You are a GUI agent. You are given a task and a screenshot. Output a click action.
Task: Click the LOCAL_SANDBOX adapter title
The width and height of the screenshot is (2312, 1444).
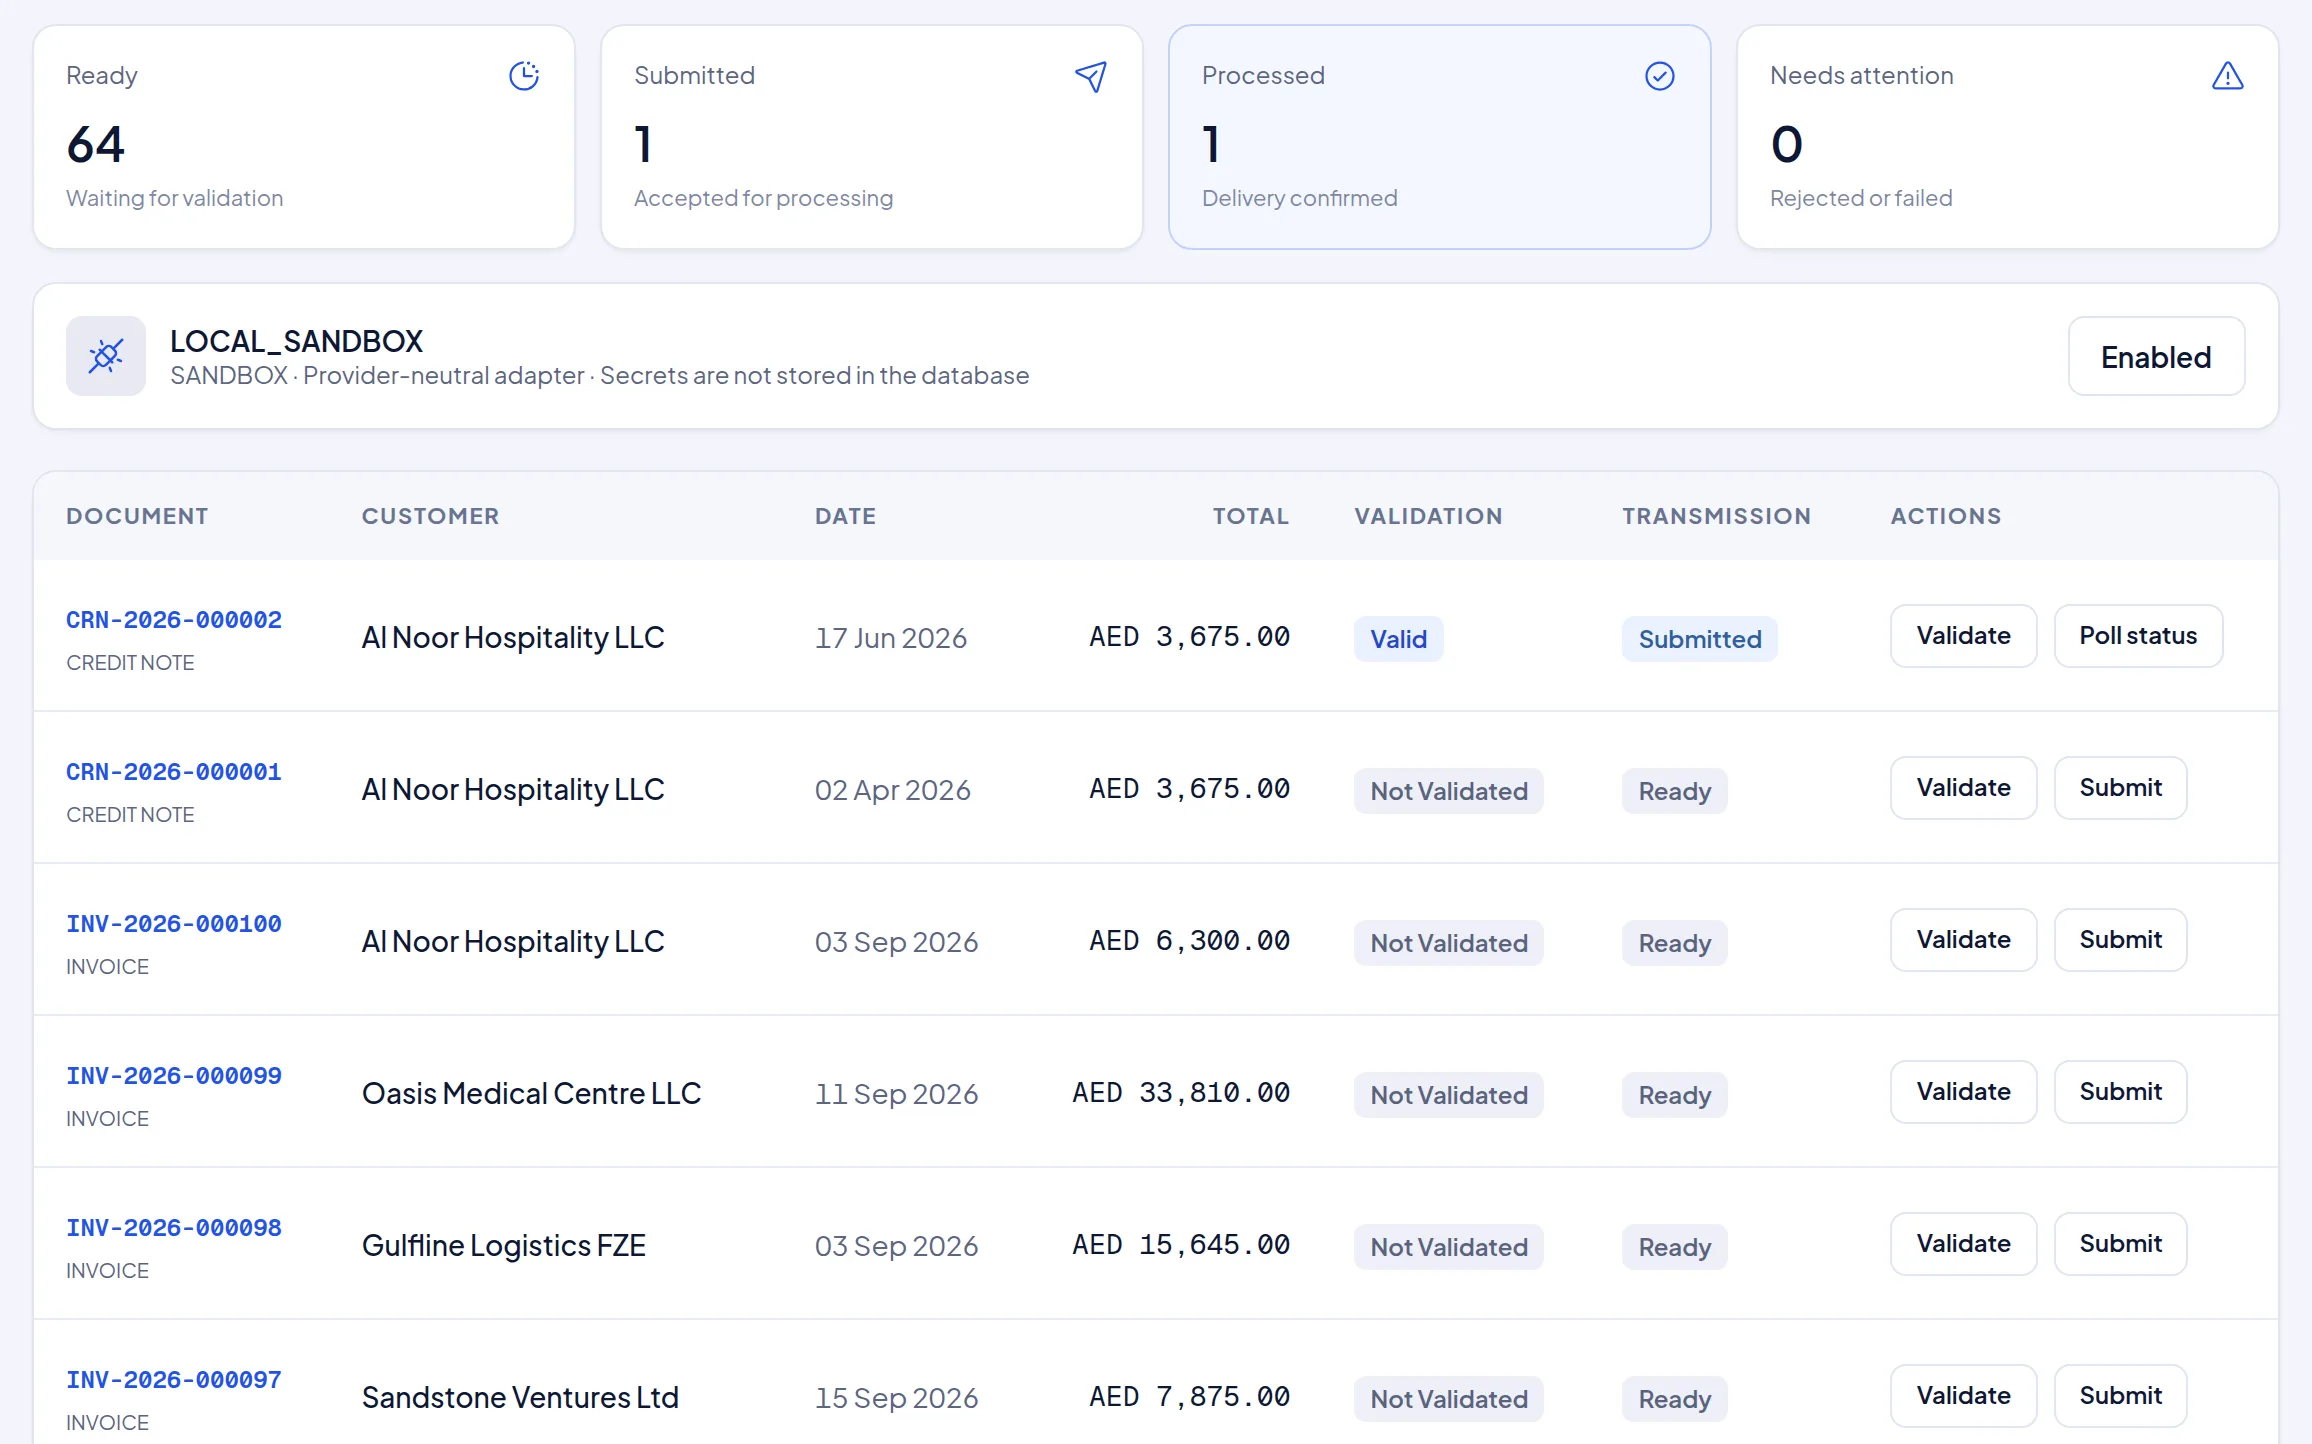tap(296, 341)
